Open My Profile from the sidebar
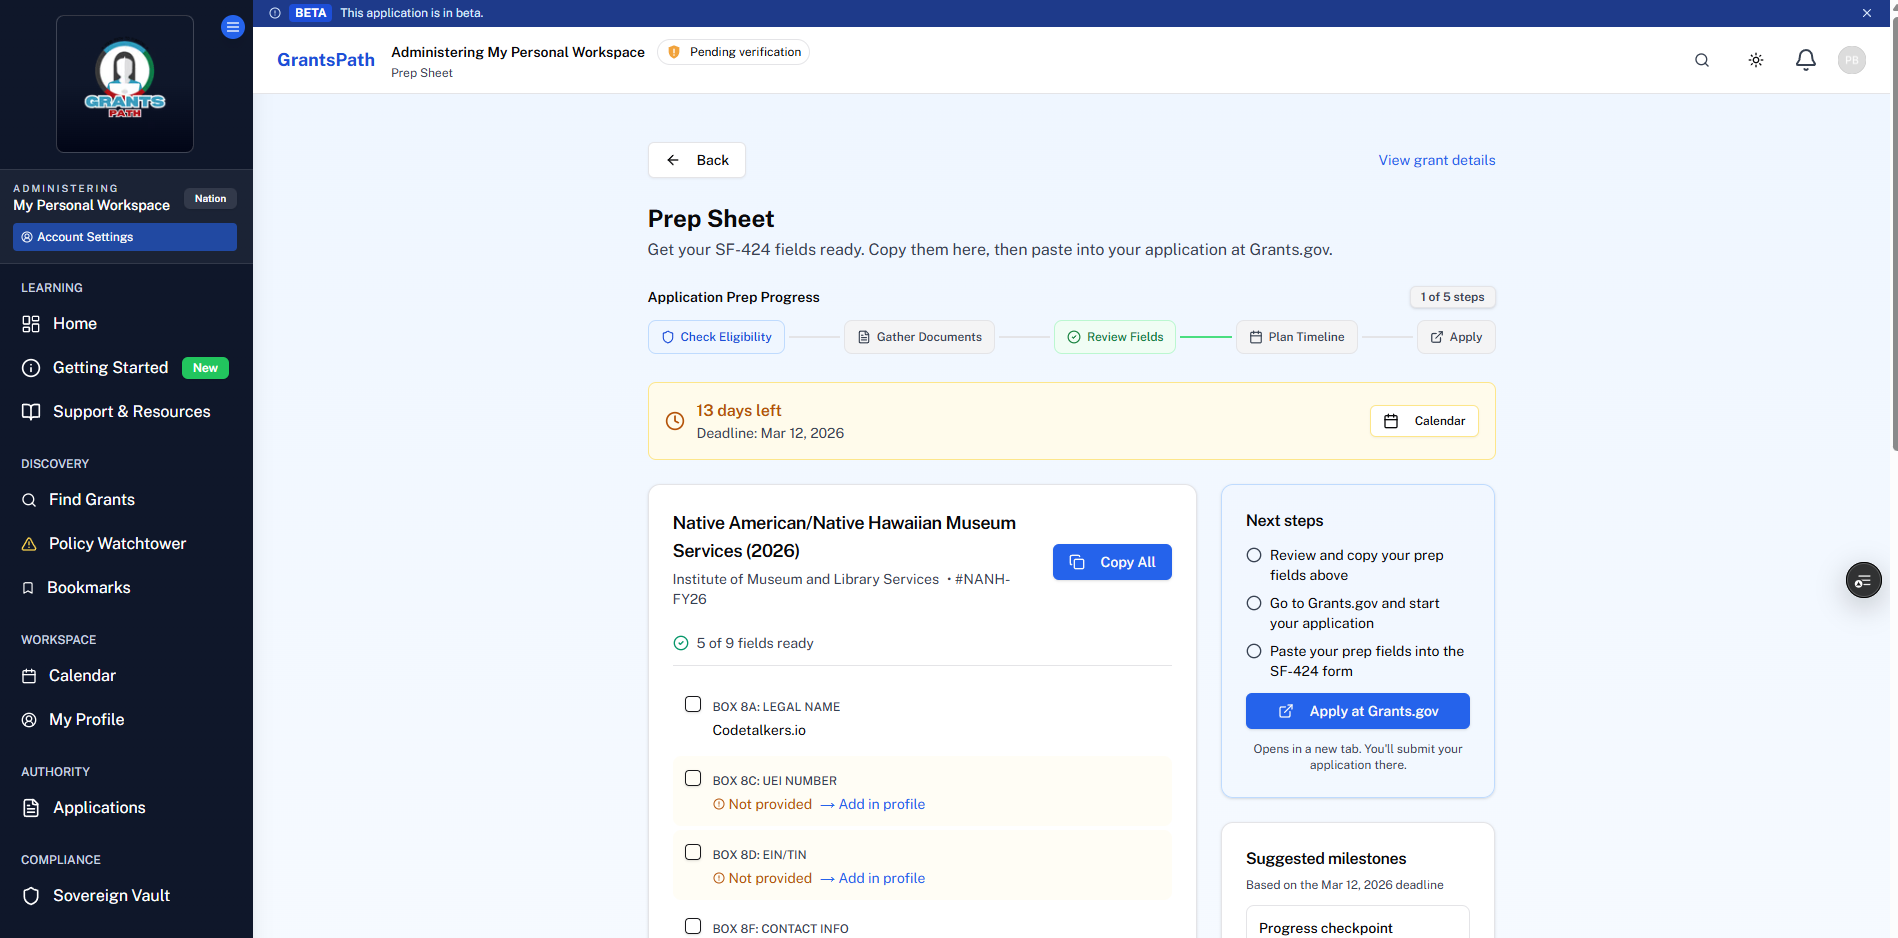 coord(86,719)
